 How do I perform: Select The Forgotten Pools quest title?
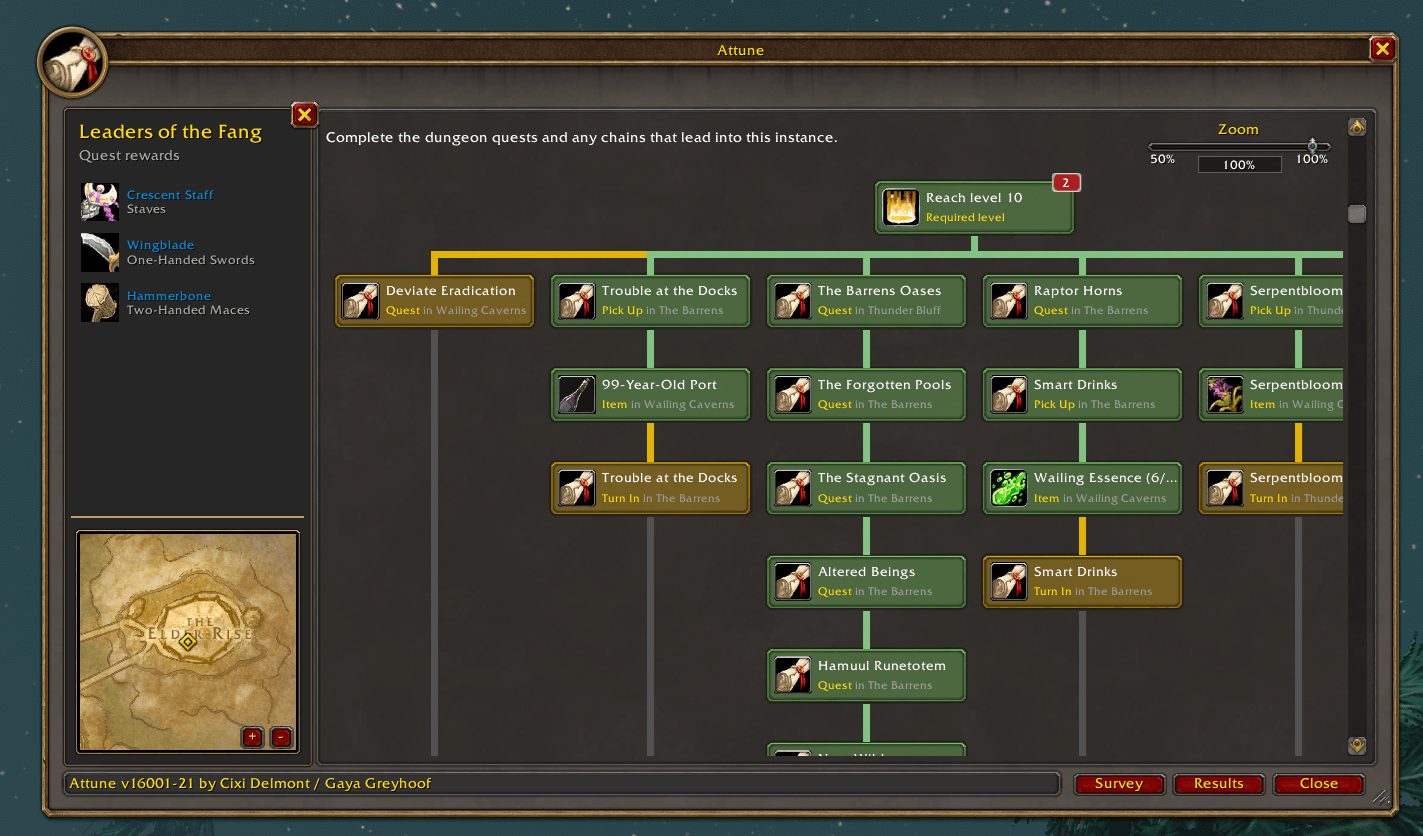pos(884,385)
